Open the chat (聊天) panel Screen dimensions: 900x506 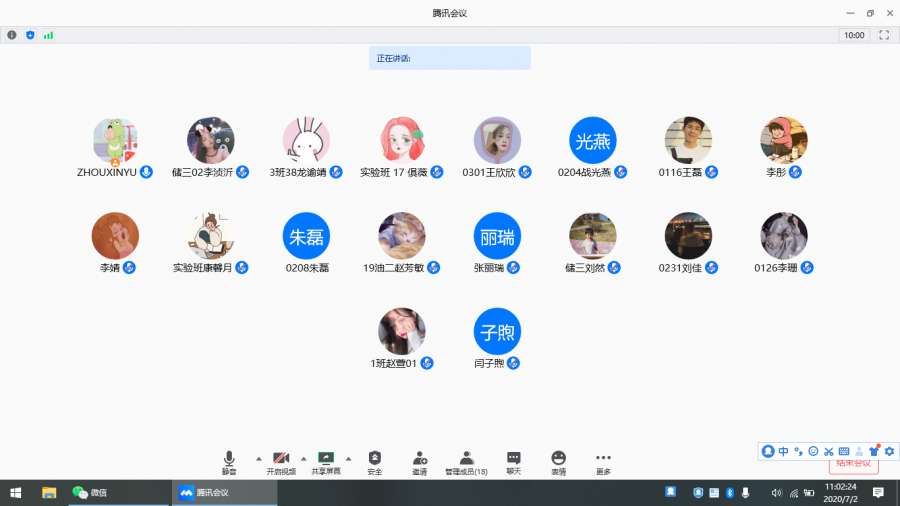tap(513, 461)
